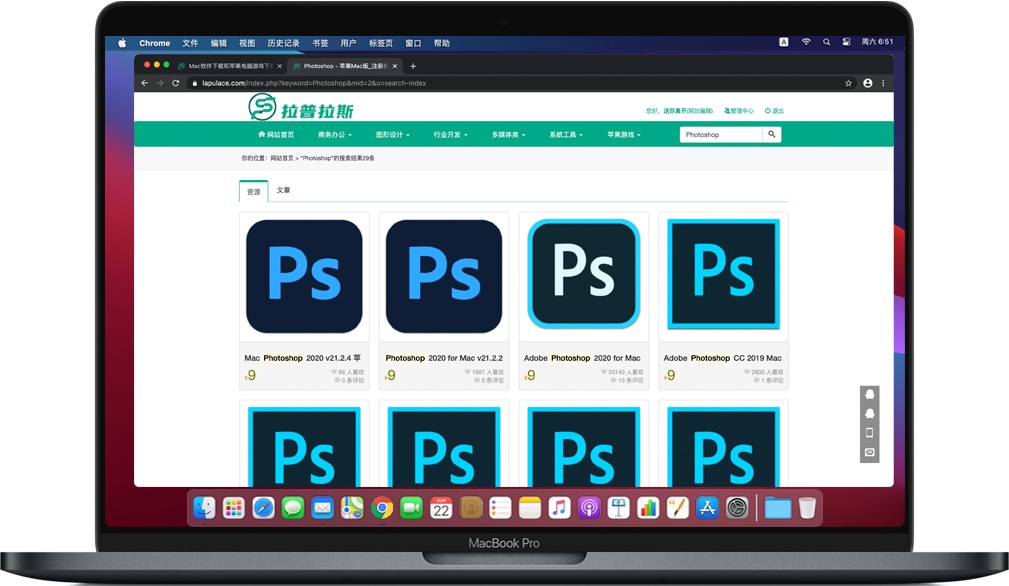The height and width of the screenshot is (586, 1009).
Task: Click the 退出 logout link
Action: tap(775, 111)
